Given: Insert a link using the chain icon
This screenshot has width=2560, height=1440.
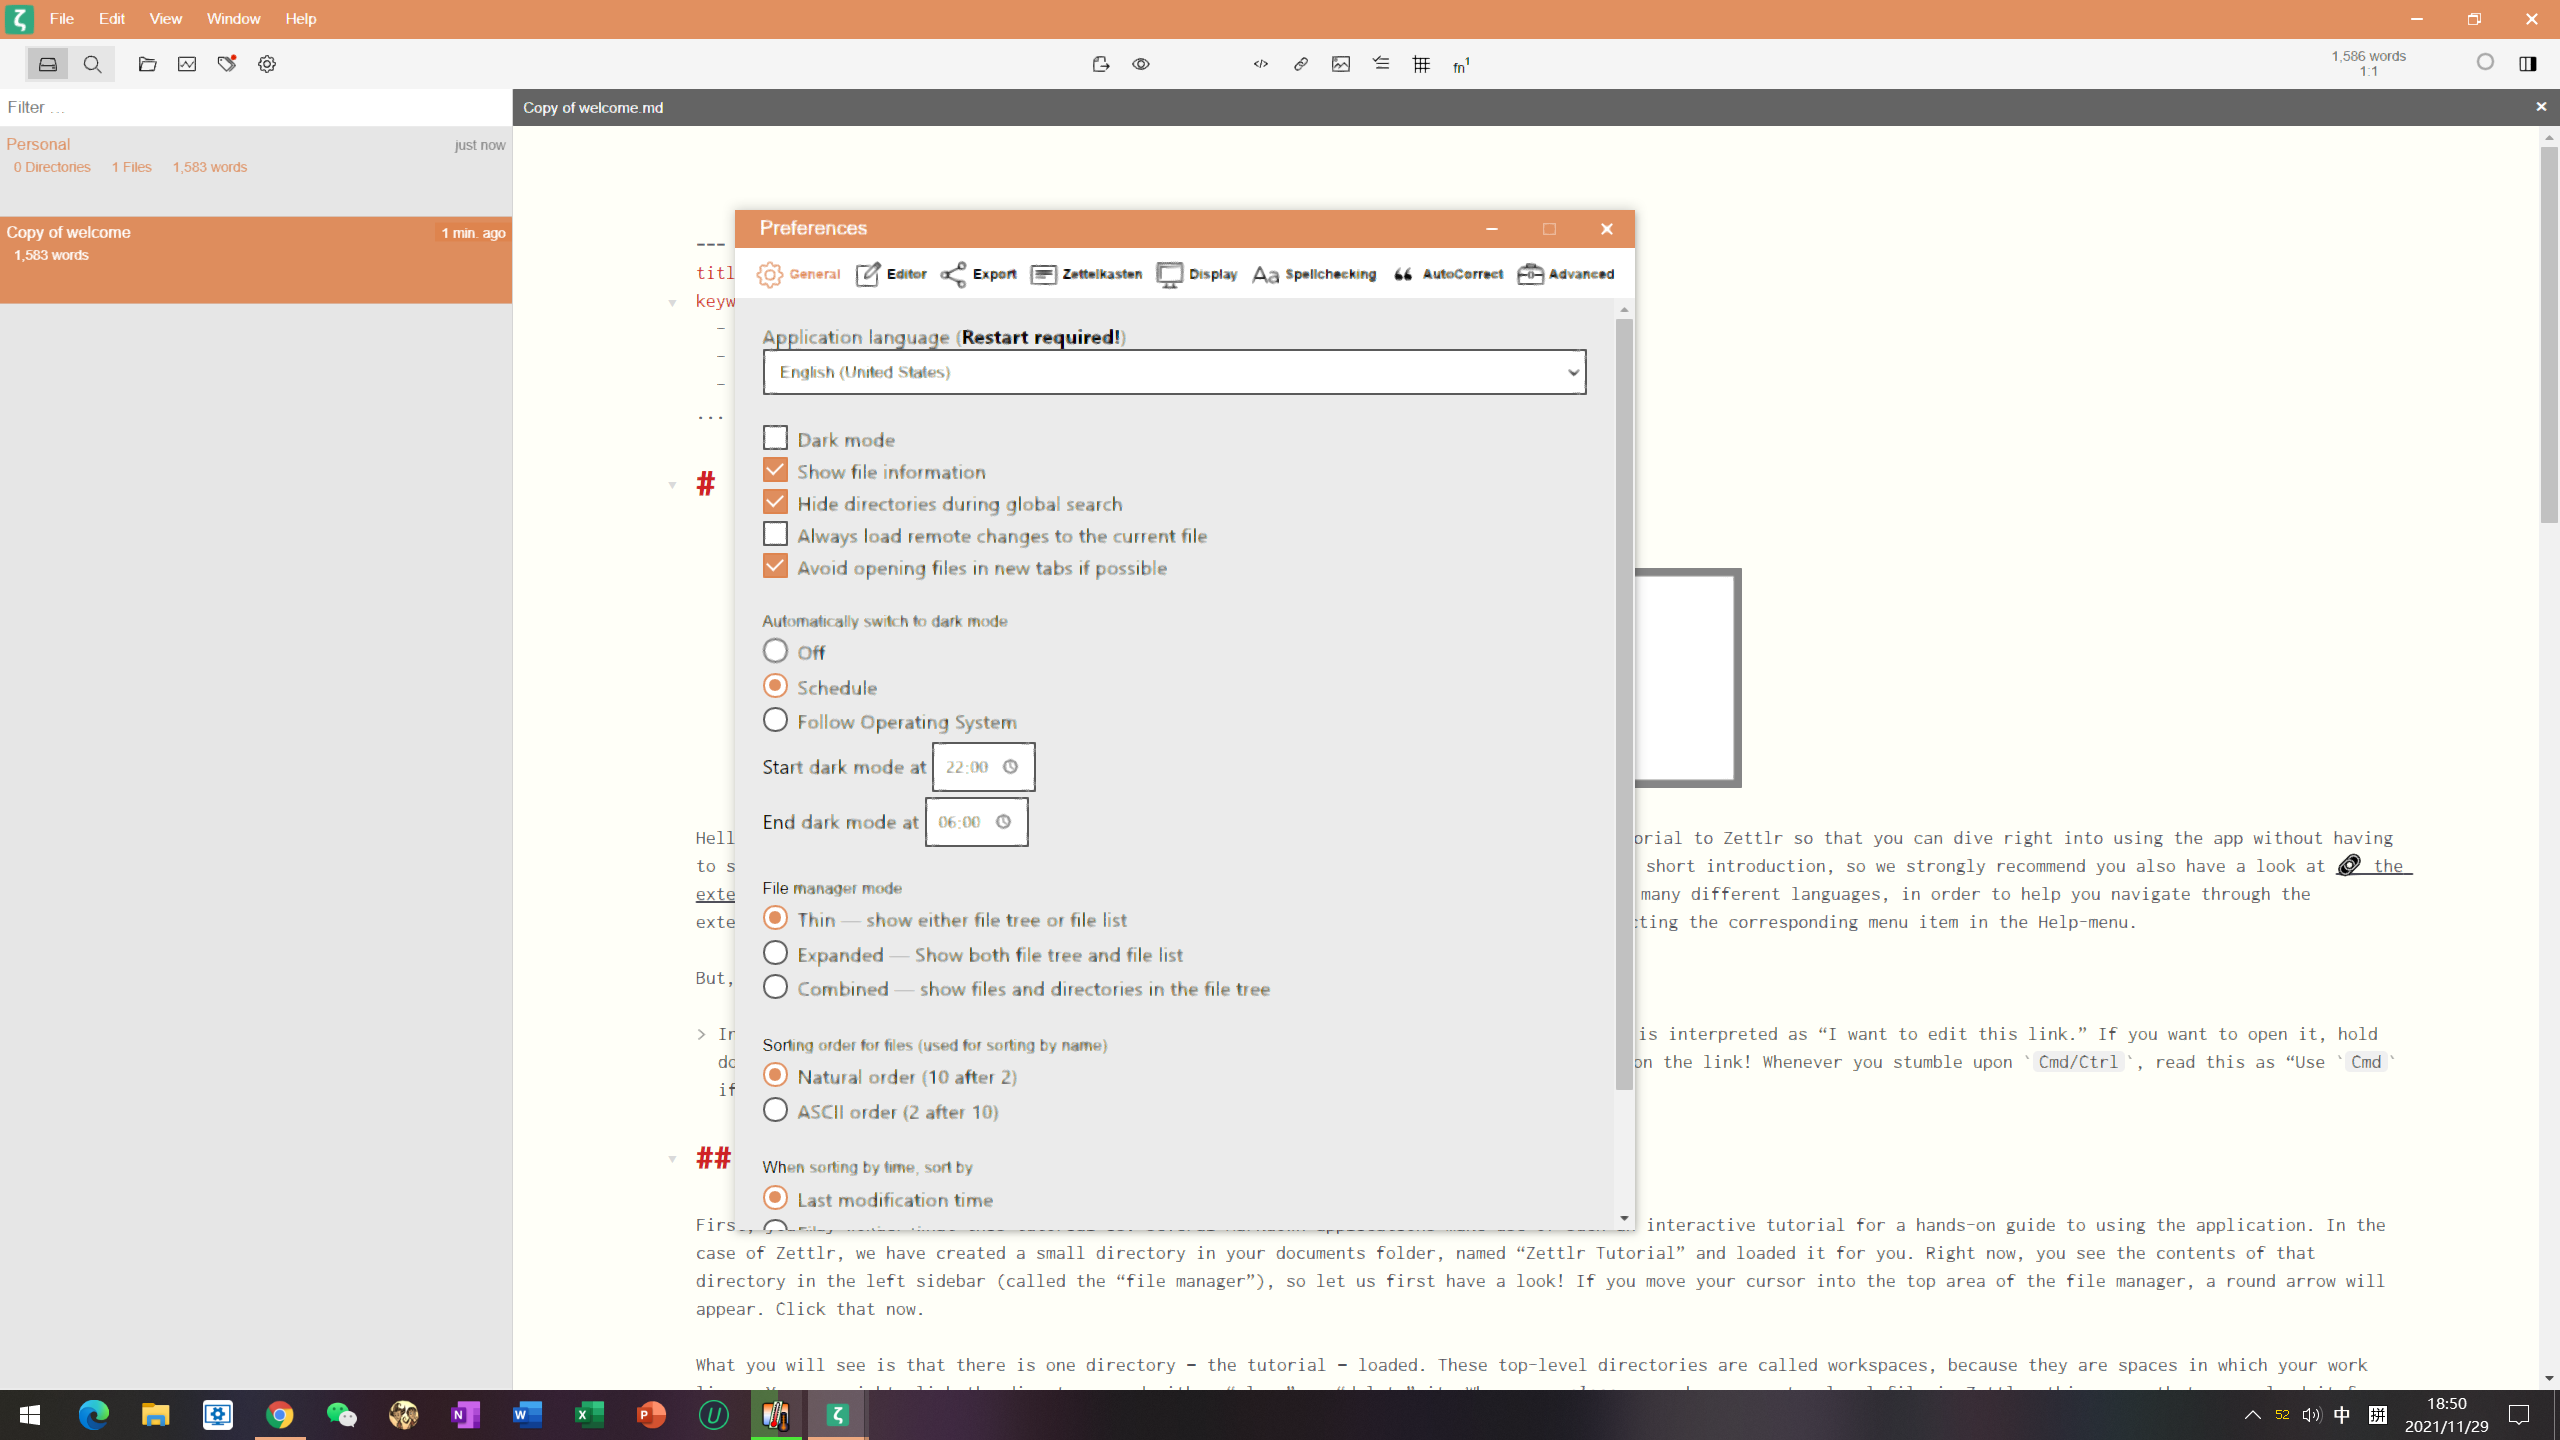Looking at the screenshot, I should click(x=1301, y=64).
